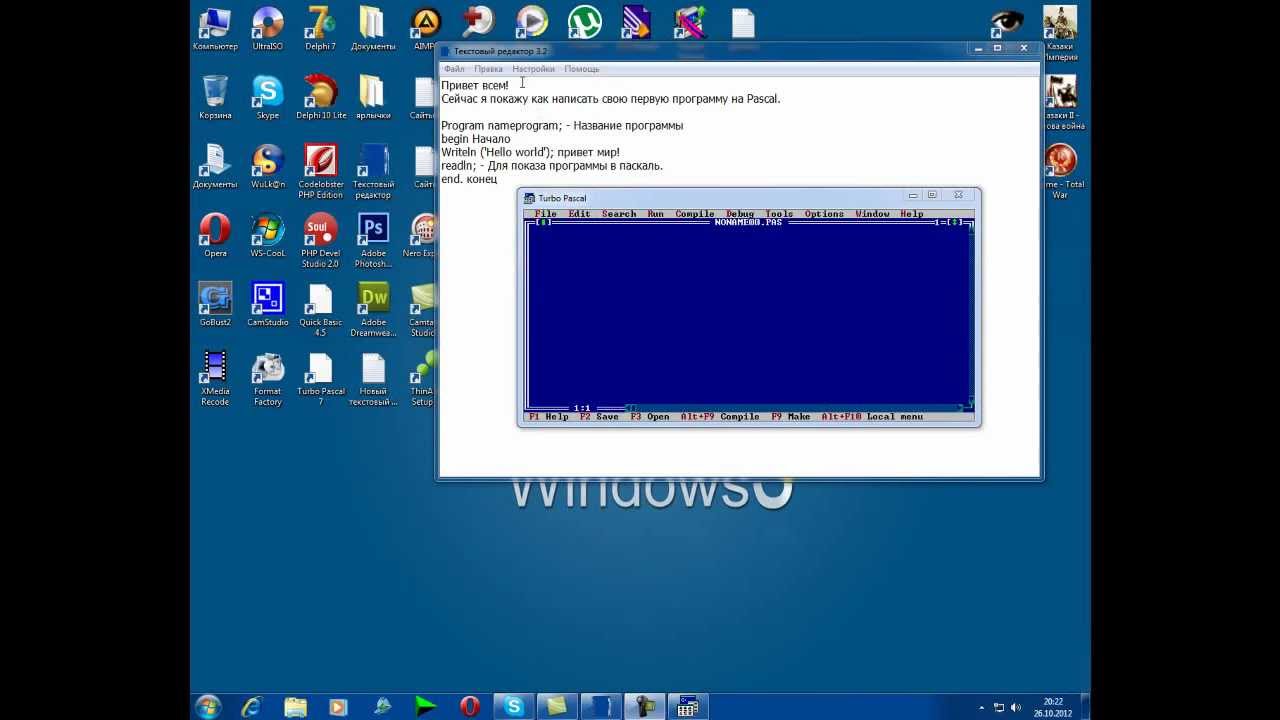Open the Tools menu in Turbo Pascal
Screen dimensions: 1280x720
778,214
